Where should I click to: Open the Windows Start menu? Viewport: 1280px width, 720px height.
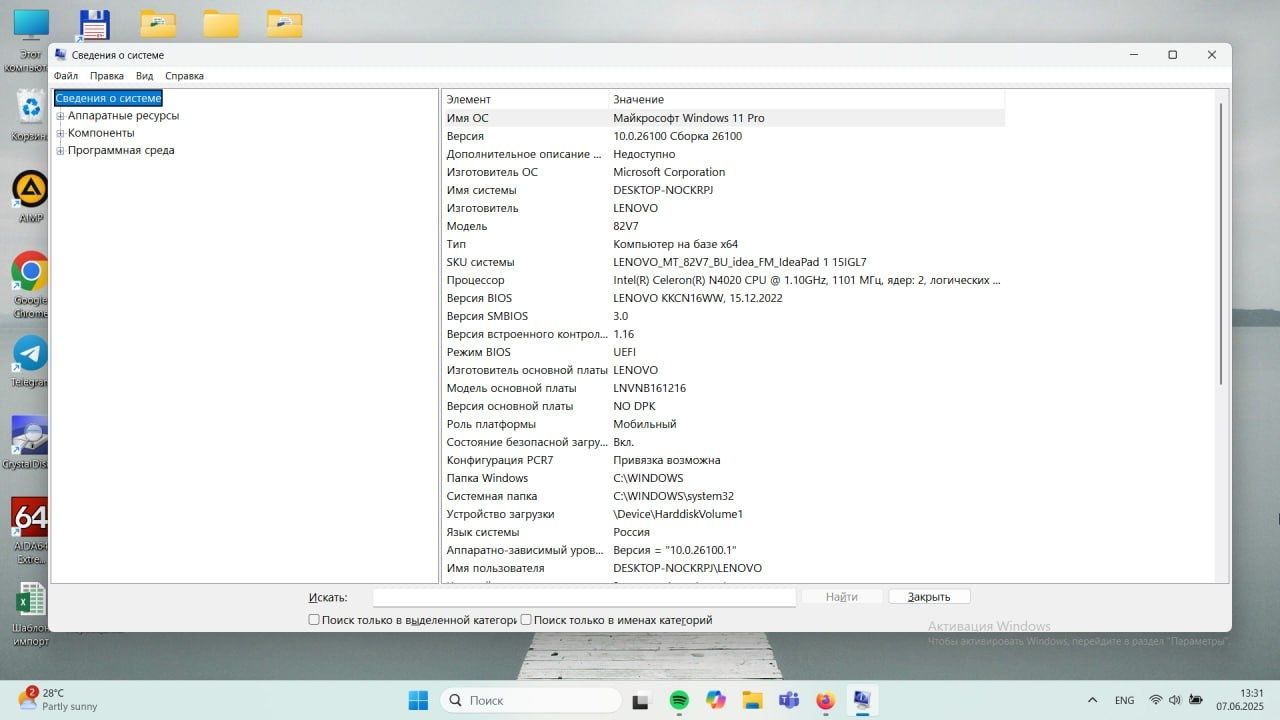[x=418, y=700]
